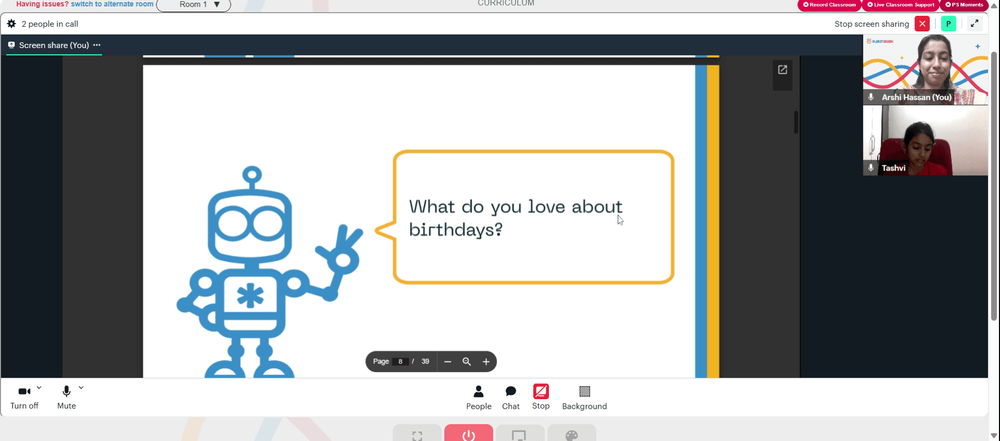Select Arshi Hassan's video thumbnail

tap(925, 70)
